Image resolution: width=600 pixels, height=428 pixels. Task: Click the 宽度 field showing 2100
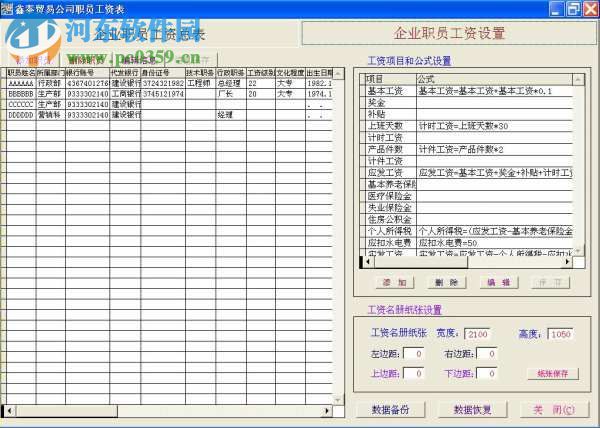point(477,334)
